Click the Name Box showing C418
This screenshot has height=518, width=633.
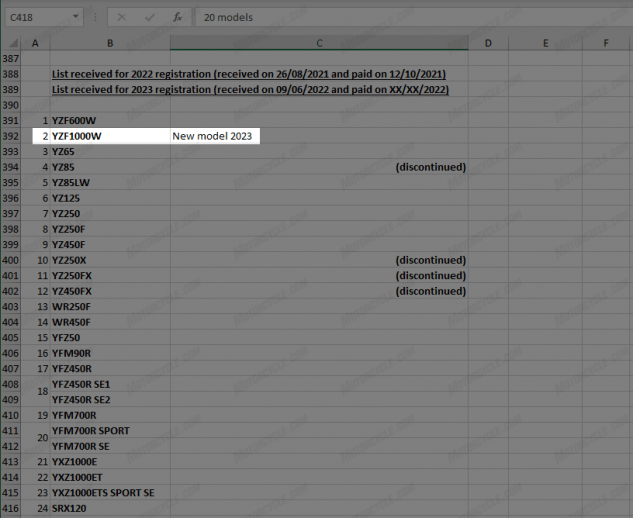36,17
